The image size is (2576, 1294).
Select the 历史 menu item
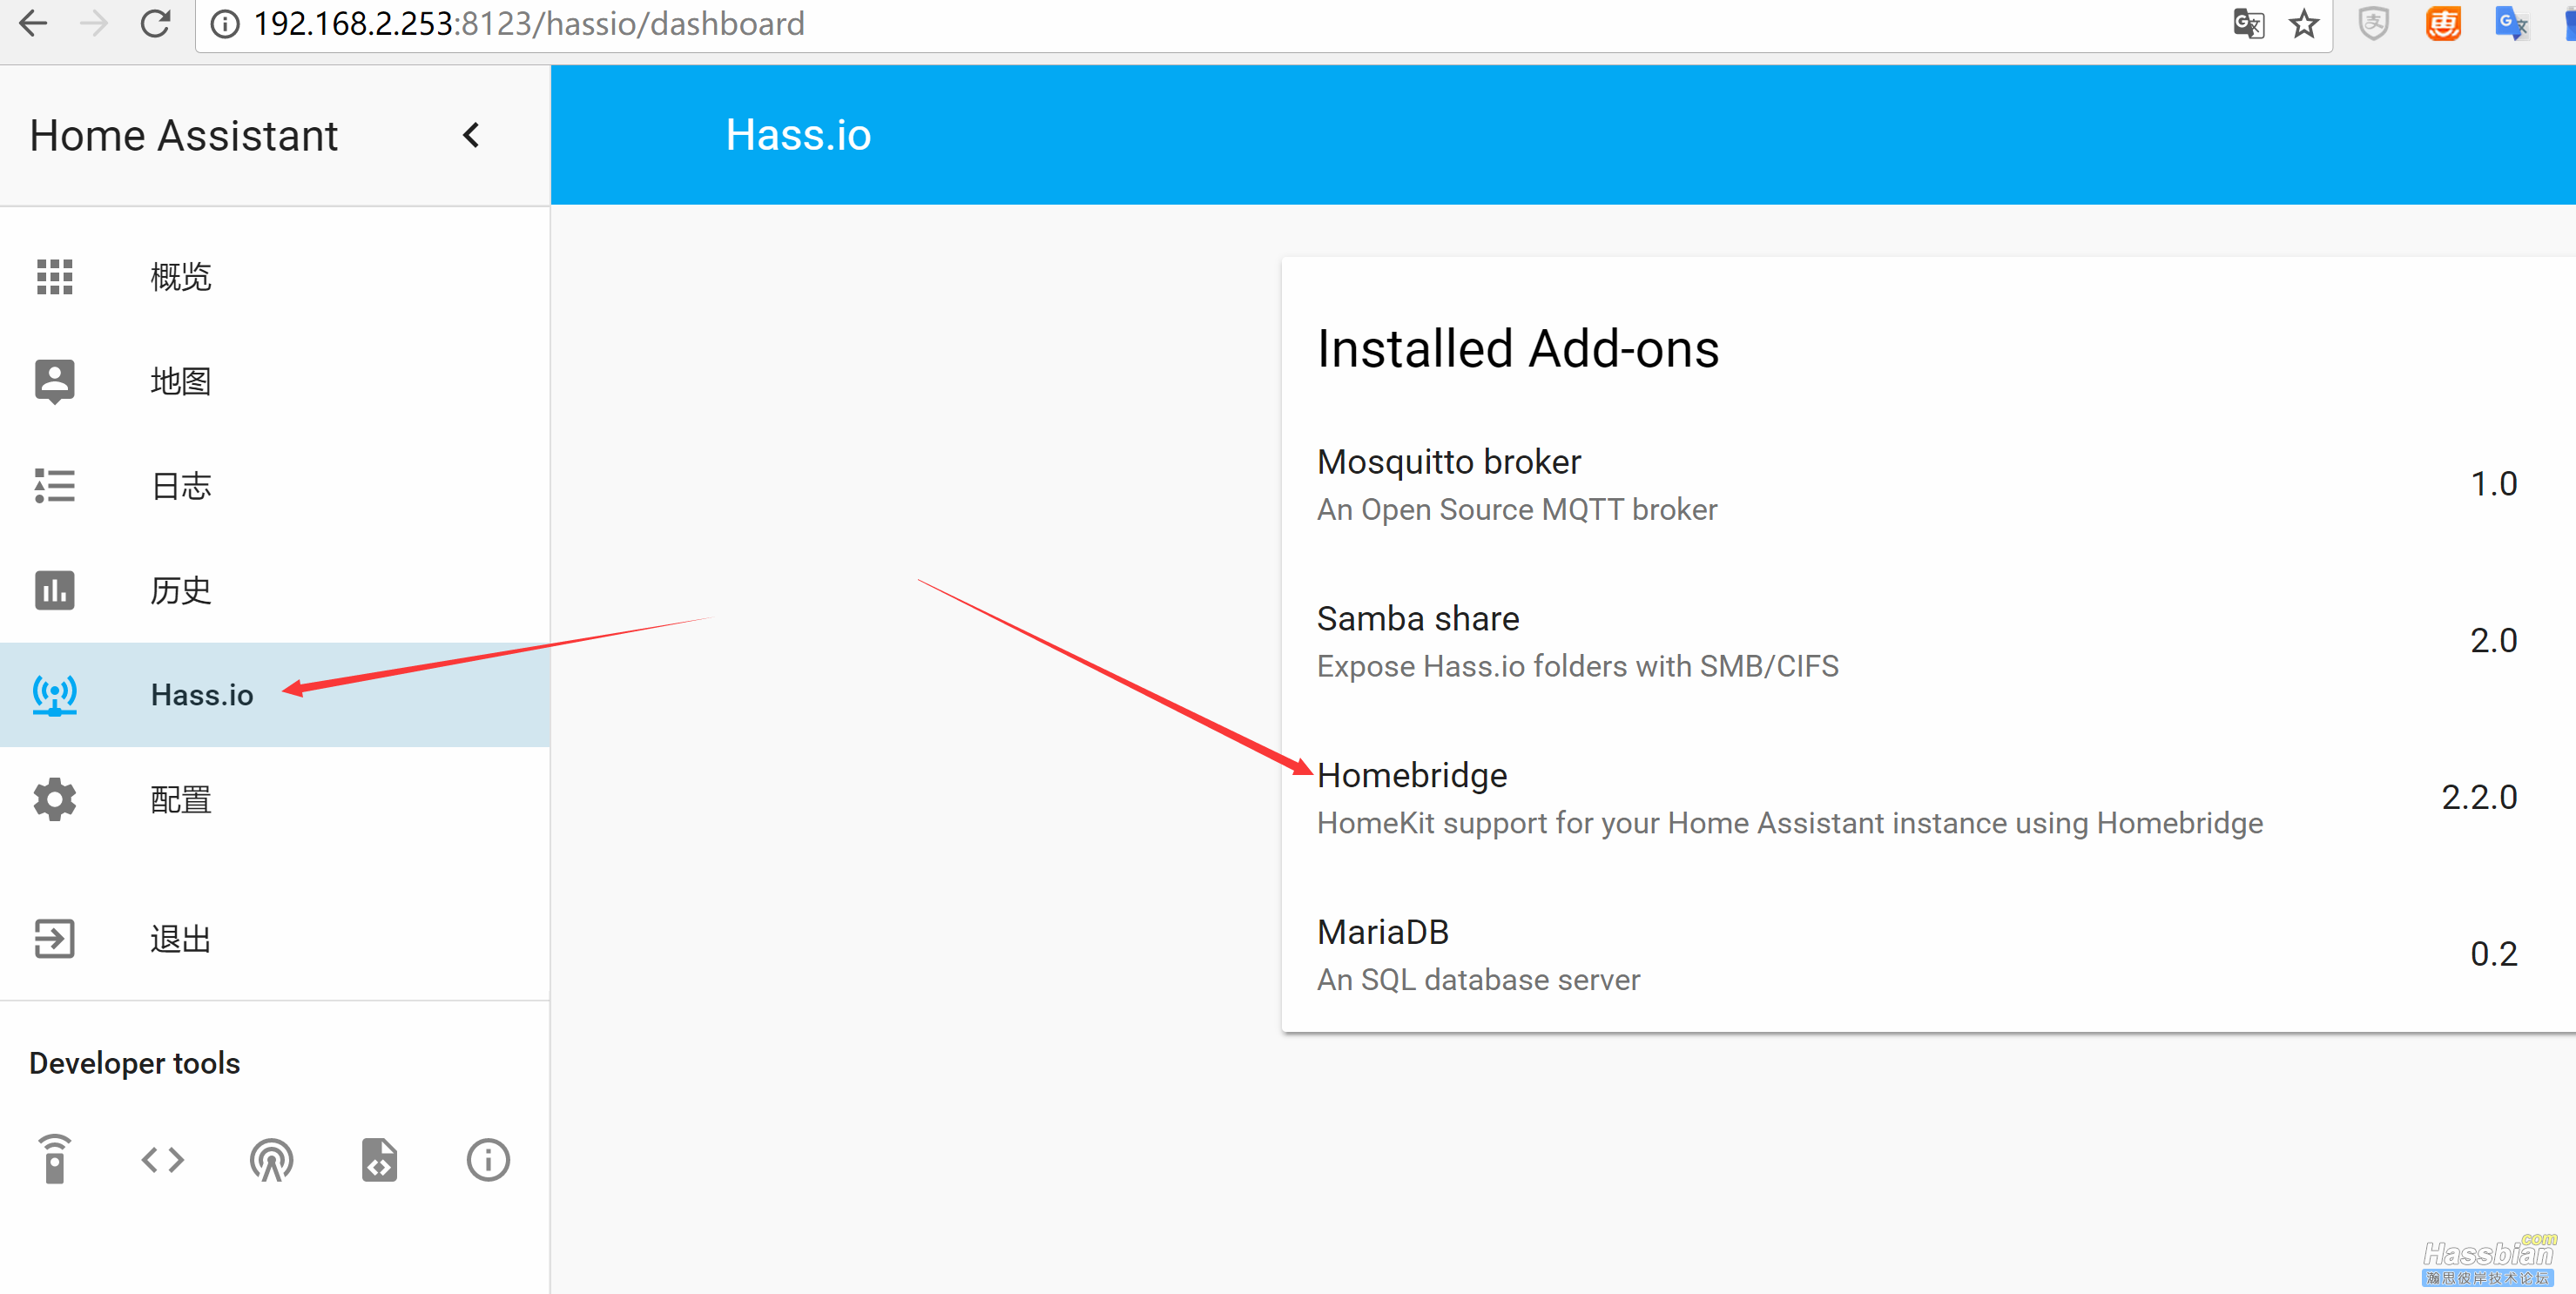pos(275,590)
